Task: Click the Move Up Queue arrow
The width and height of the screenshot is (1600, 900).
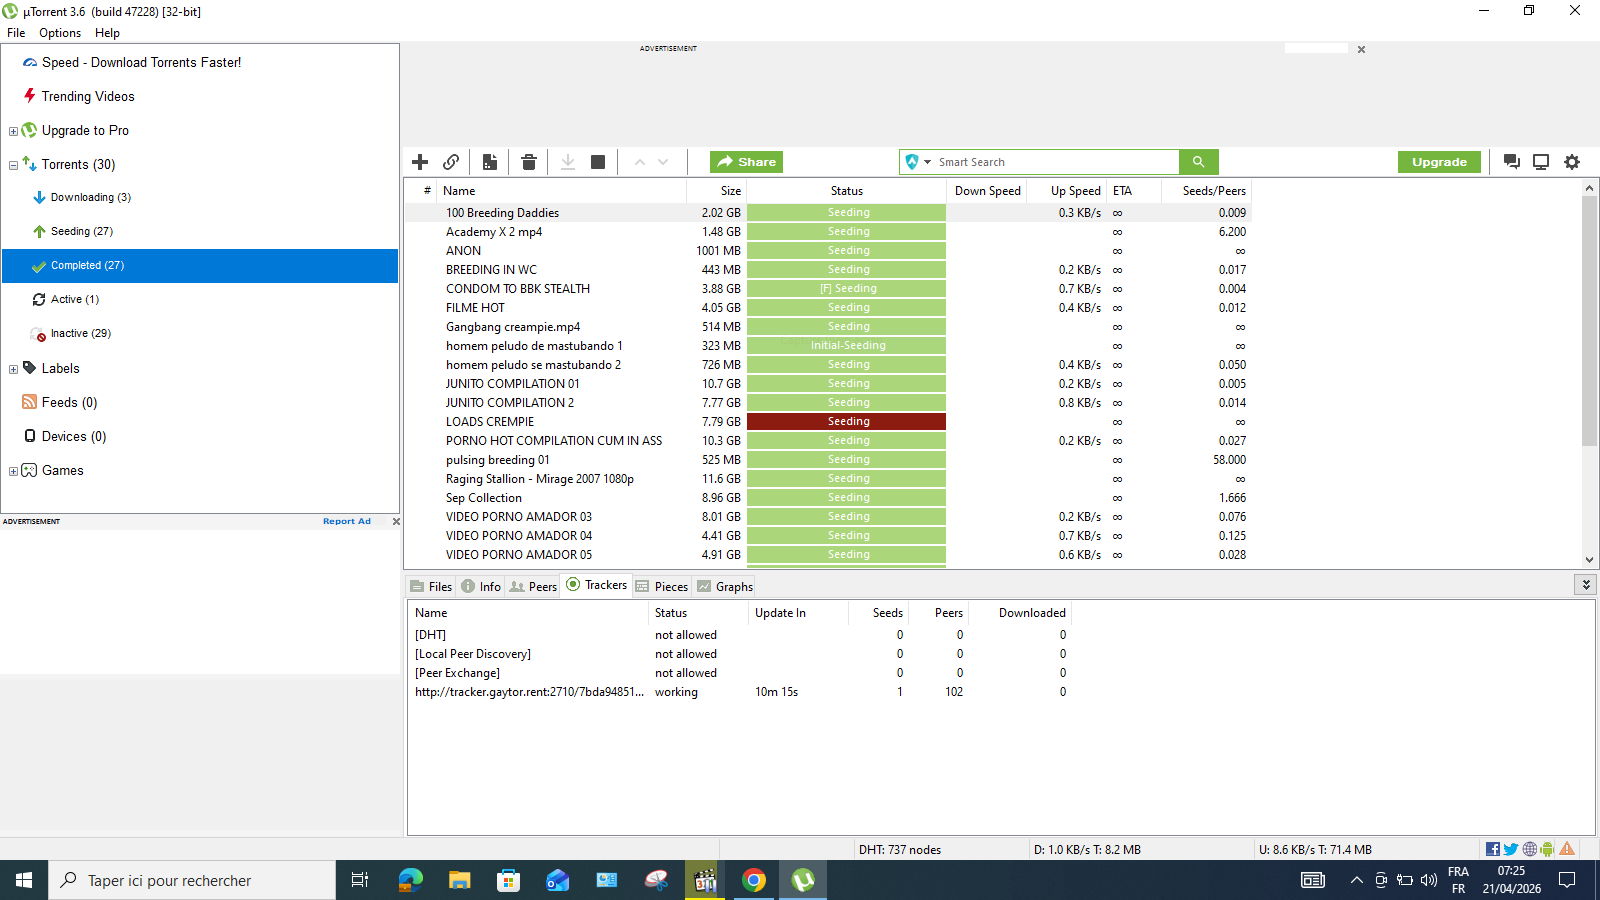Action: click(640, 162)
